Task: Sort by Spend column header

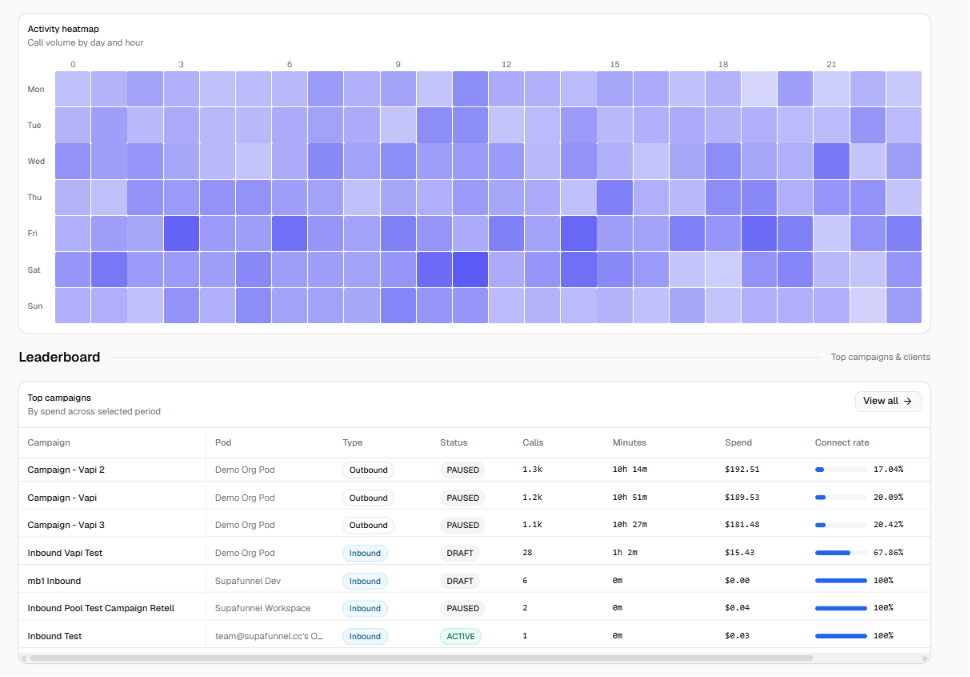Action: pyautogui.click(x=738, y=442)
